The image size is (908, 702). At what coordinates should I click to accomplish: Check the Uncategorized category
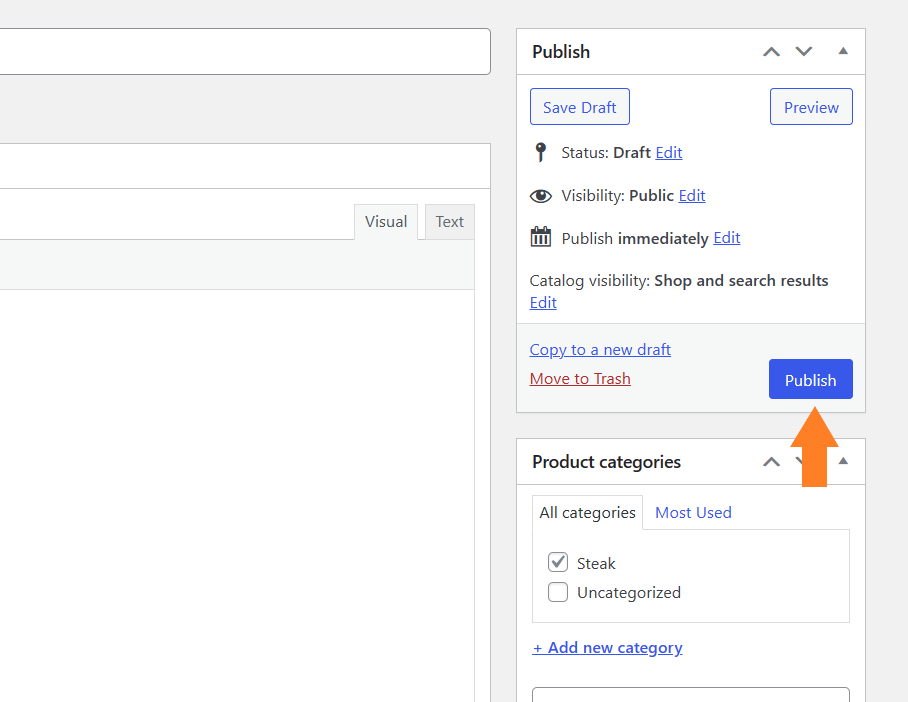pos(558,592)
